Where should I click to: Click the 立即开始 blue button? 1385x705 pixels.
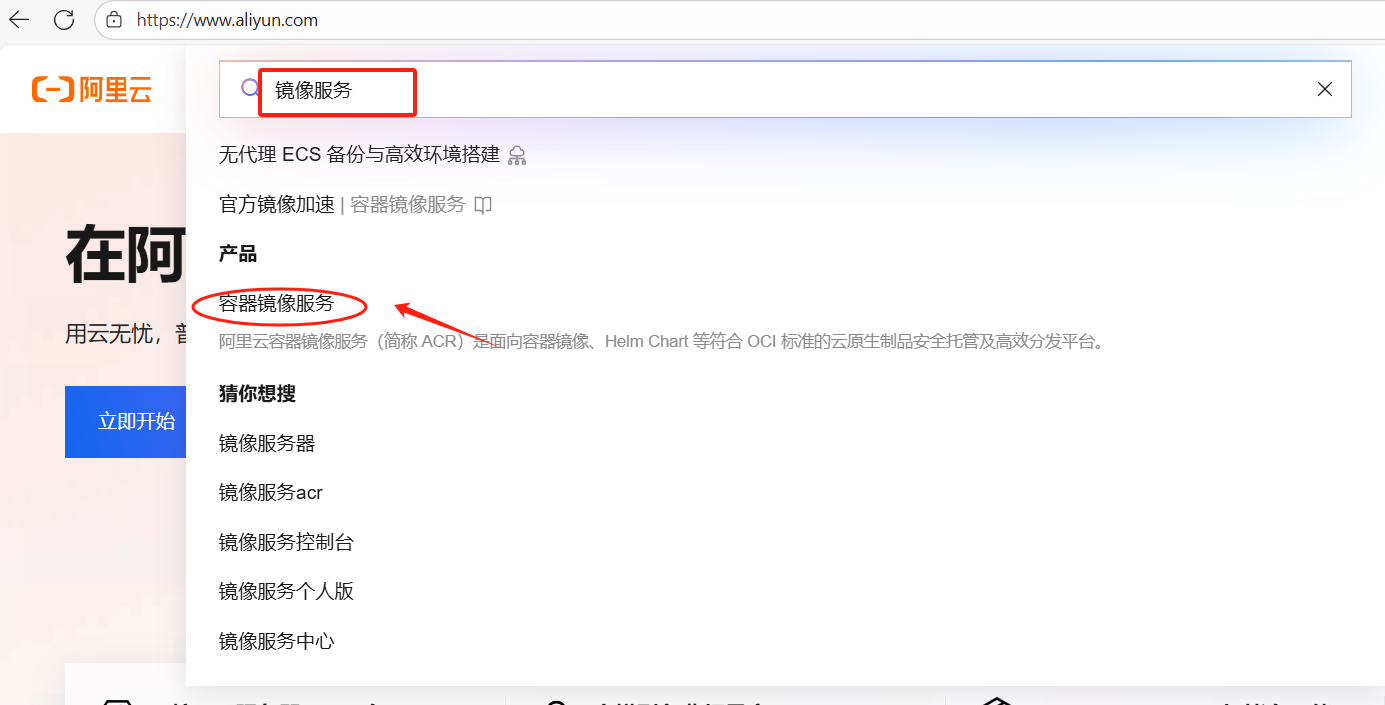[126, 422]
